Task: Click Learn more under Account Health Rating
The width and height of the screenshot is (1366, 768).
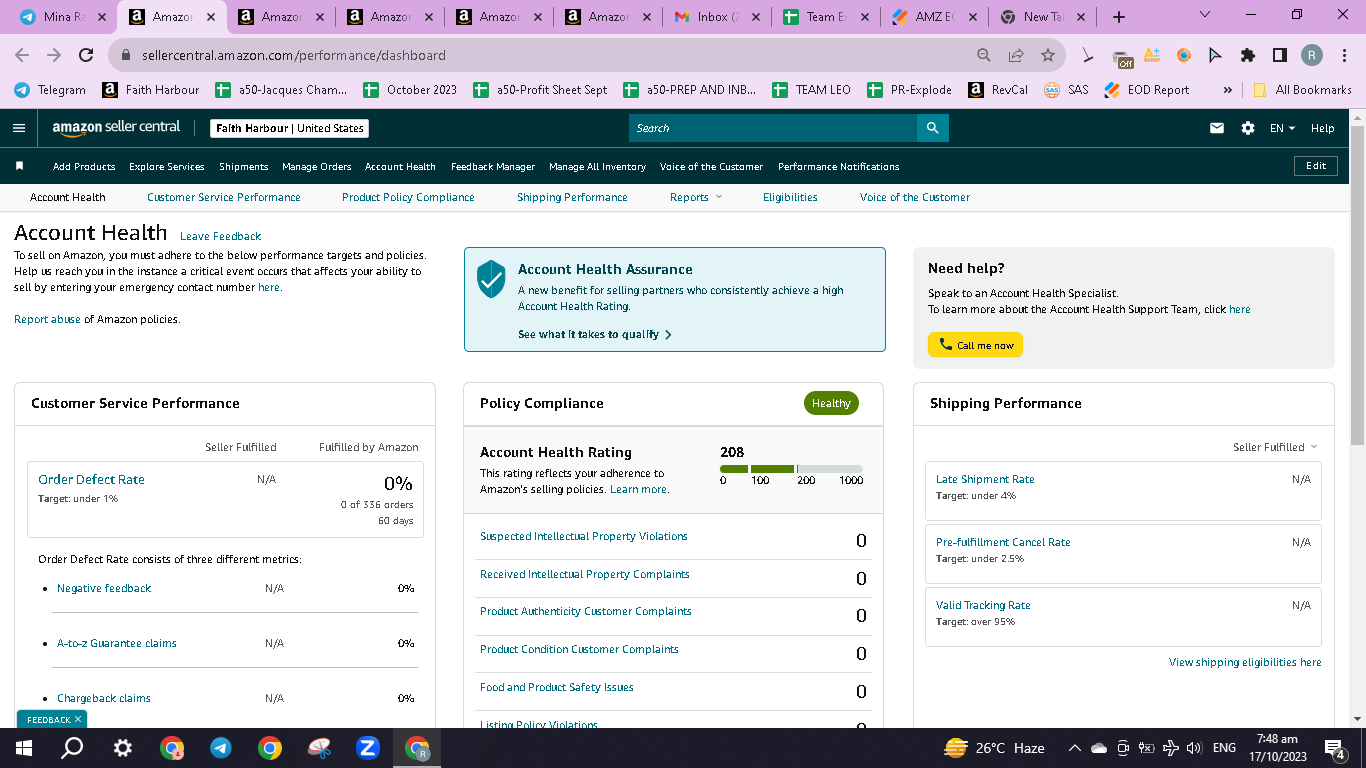Action: (639, 489)
